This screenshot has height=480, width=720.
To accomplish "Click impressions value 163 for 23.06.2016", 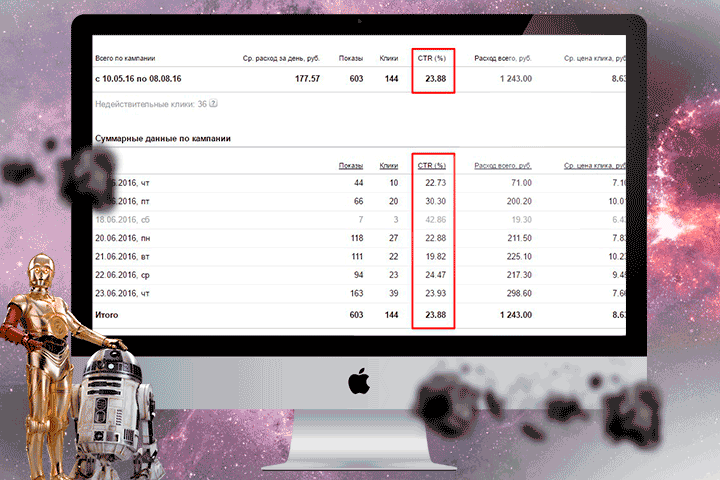I will [357, 293].
